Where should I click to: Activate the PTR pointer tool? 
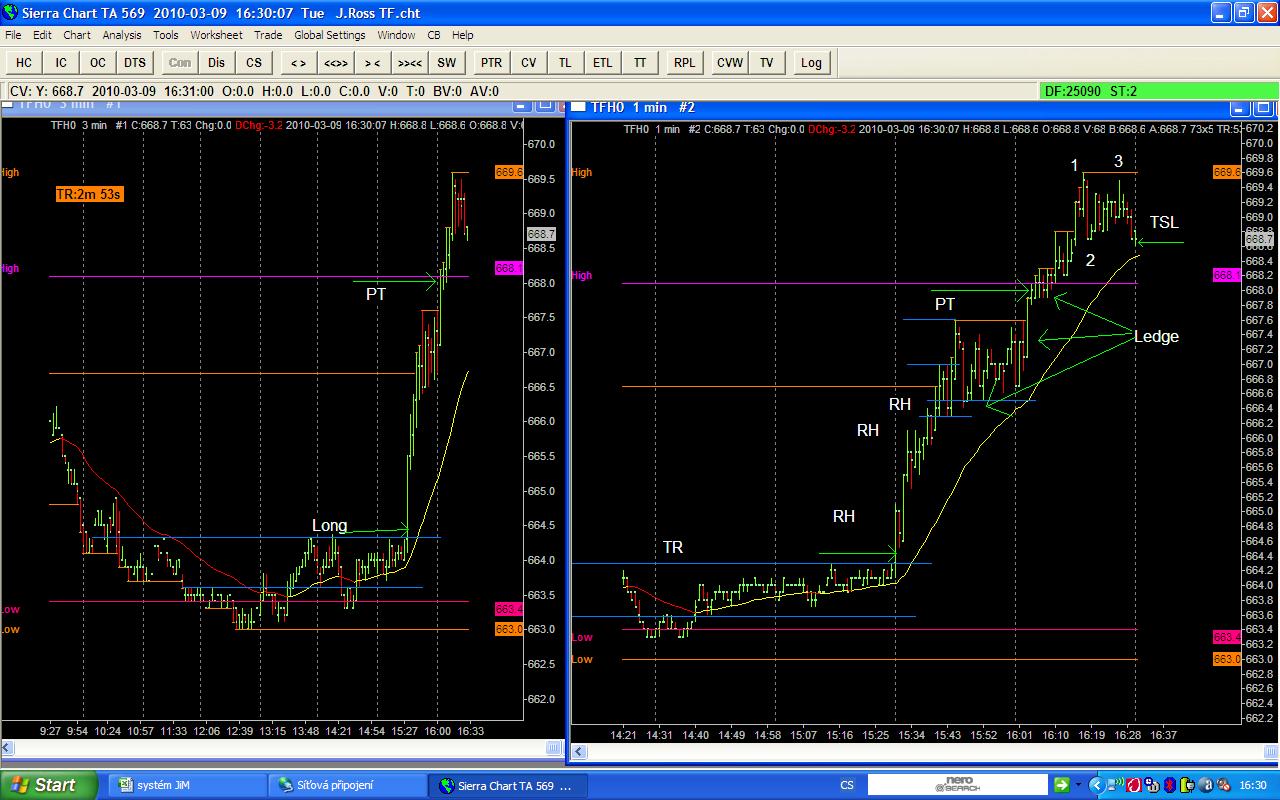tap(491, 62)
